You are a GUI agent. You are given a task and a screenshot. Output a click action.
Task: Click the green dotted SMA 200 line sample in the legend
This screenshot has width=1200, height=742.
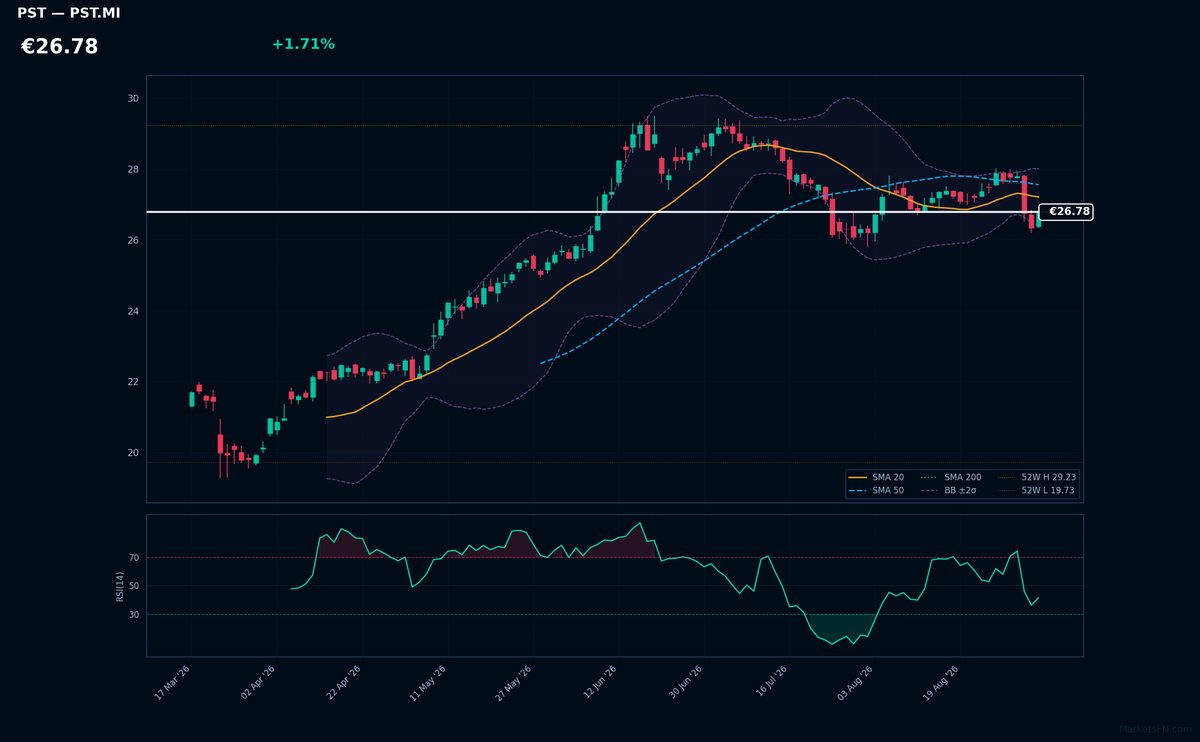[x=929, y=478]
